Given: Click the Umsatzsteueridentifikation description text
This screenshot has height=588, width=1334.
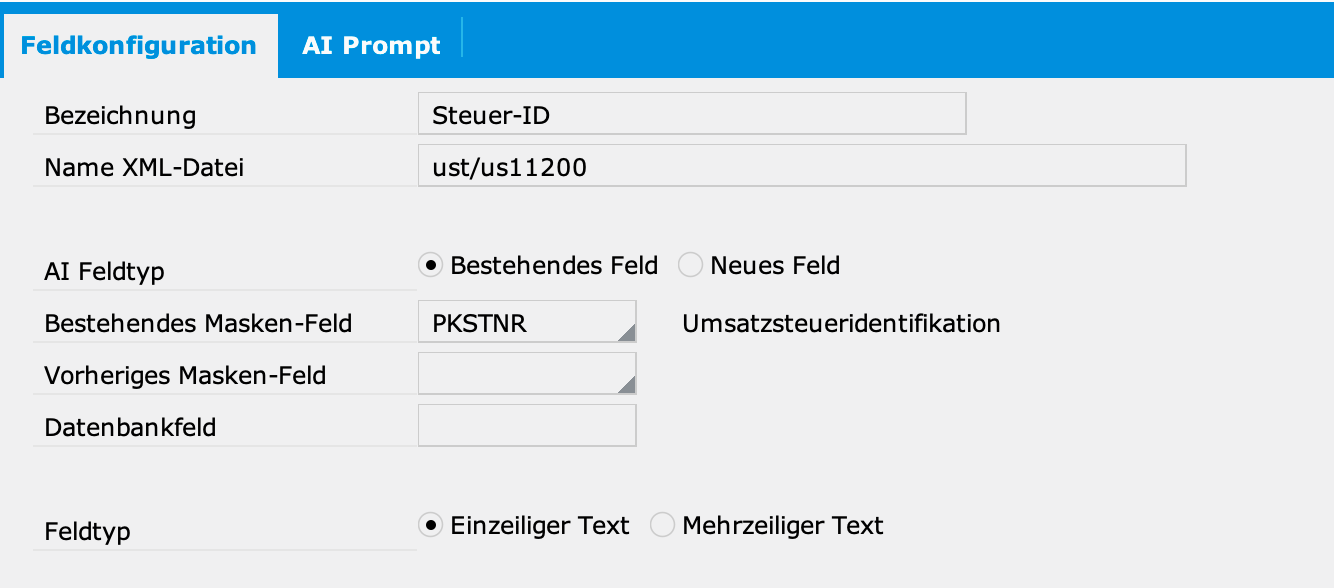Looking at the screenshot, I should click(x=841, y=324).
